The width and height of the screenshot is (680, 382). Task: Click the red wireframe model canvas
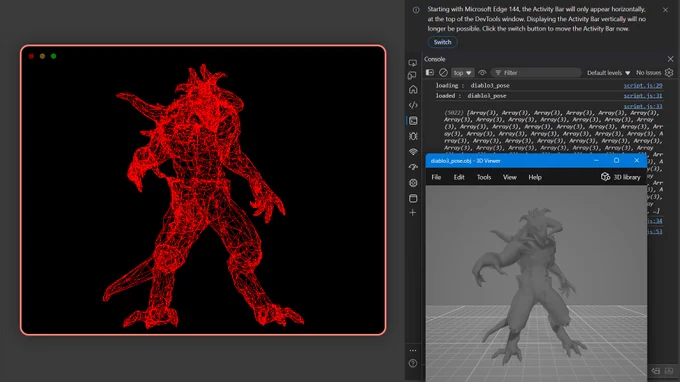(203, 190)
